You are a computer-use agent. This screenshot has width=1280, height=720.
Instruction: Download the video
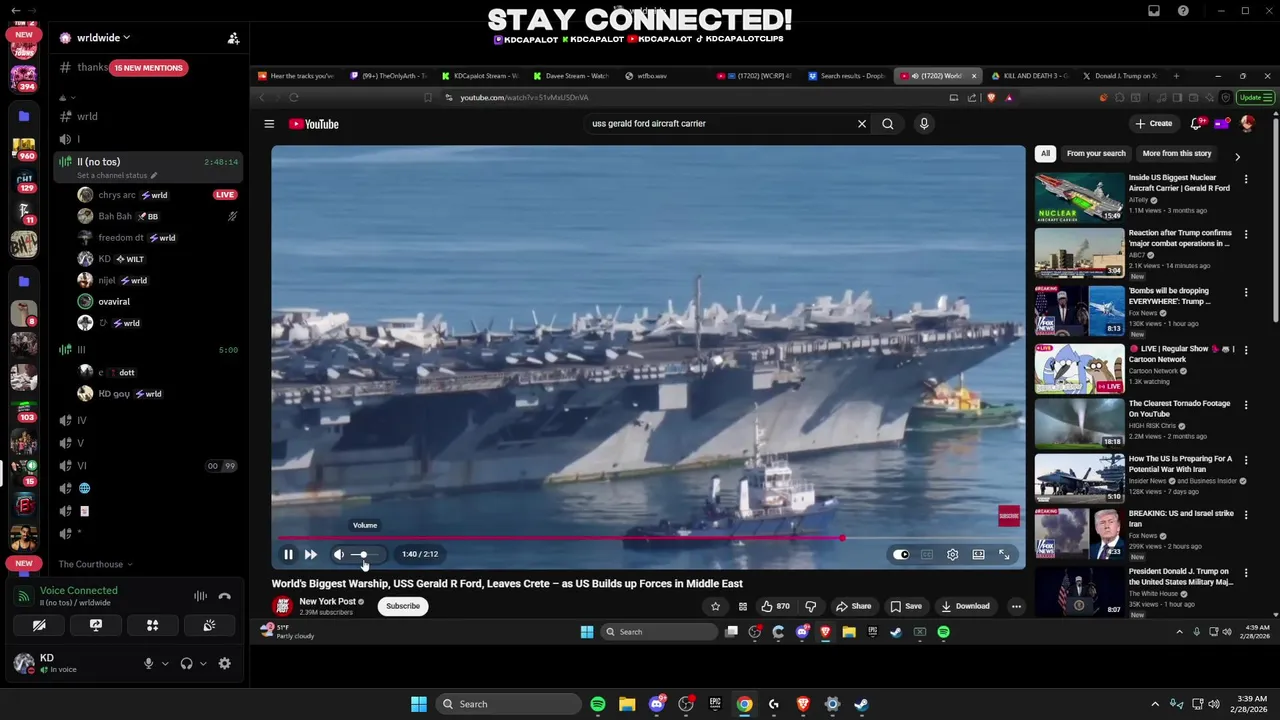(966, 606)
